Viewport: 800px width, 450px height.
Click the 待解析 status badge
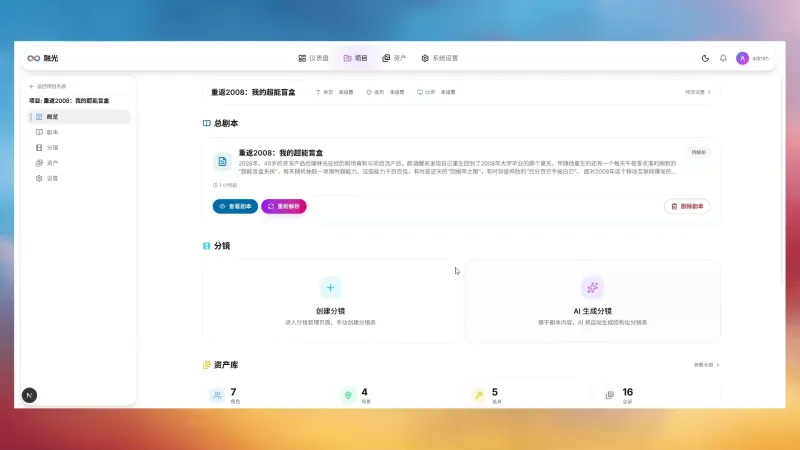[698, 152]
